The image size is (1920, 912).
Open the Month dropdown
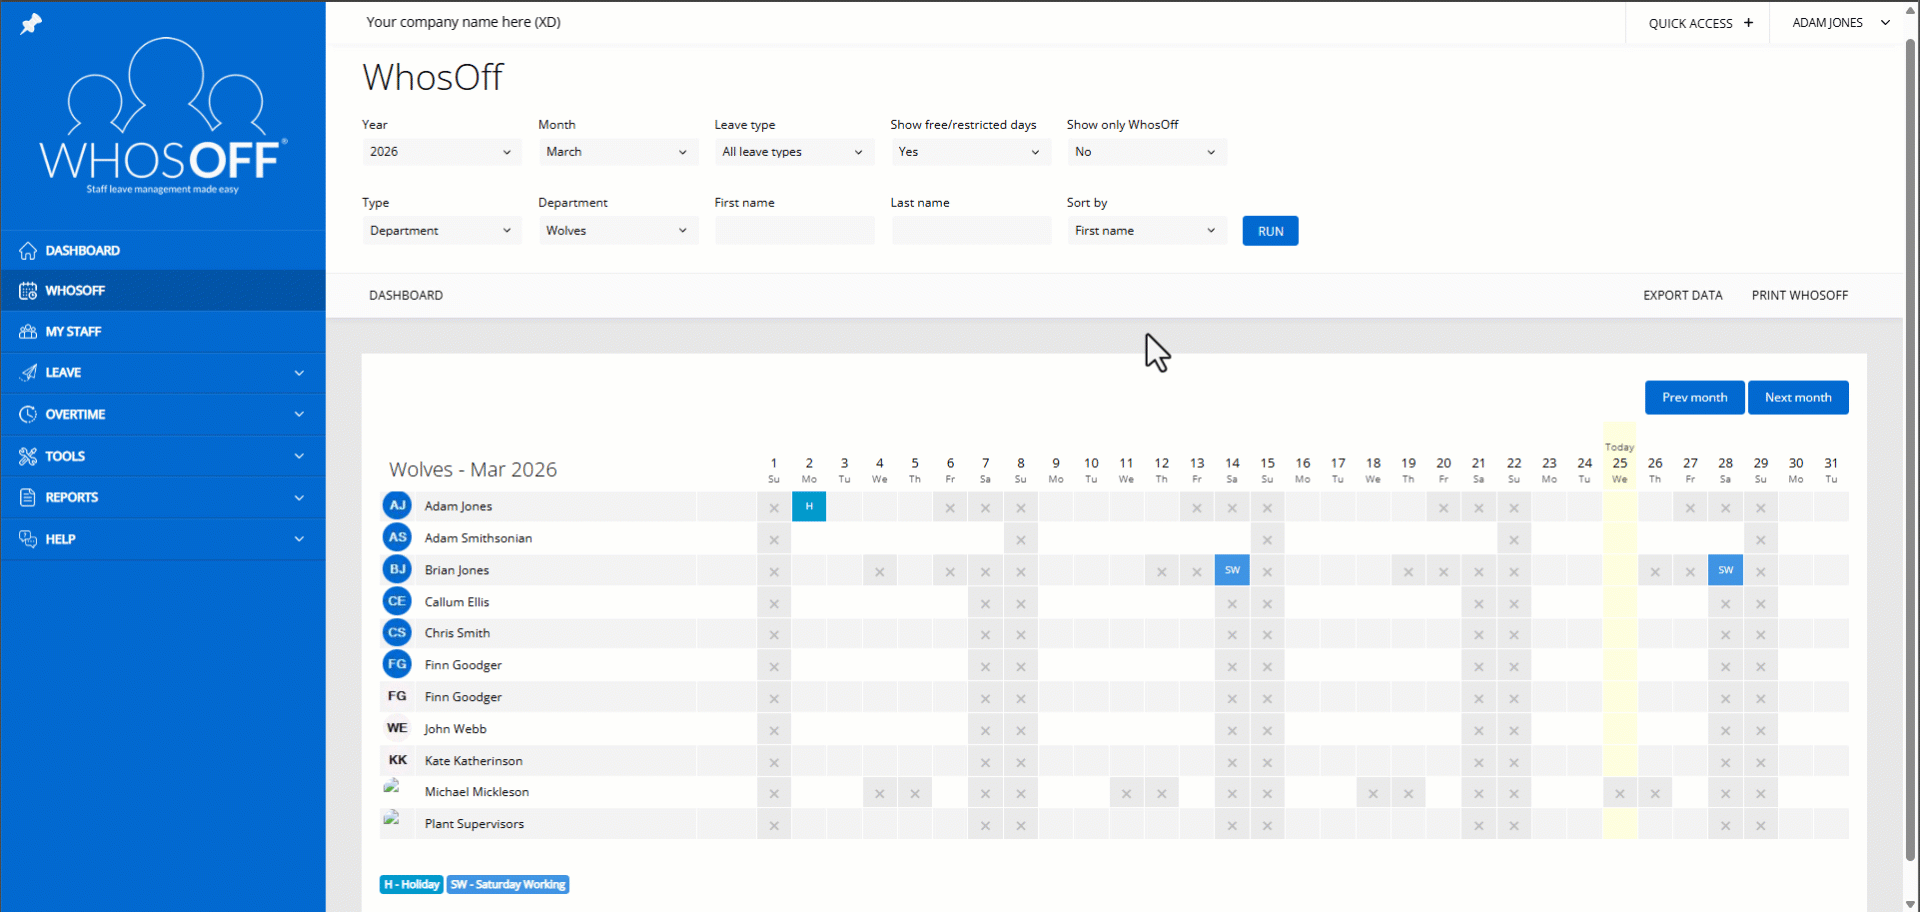617,152
